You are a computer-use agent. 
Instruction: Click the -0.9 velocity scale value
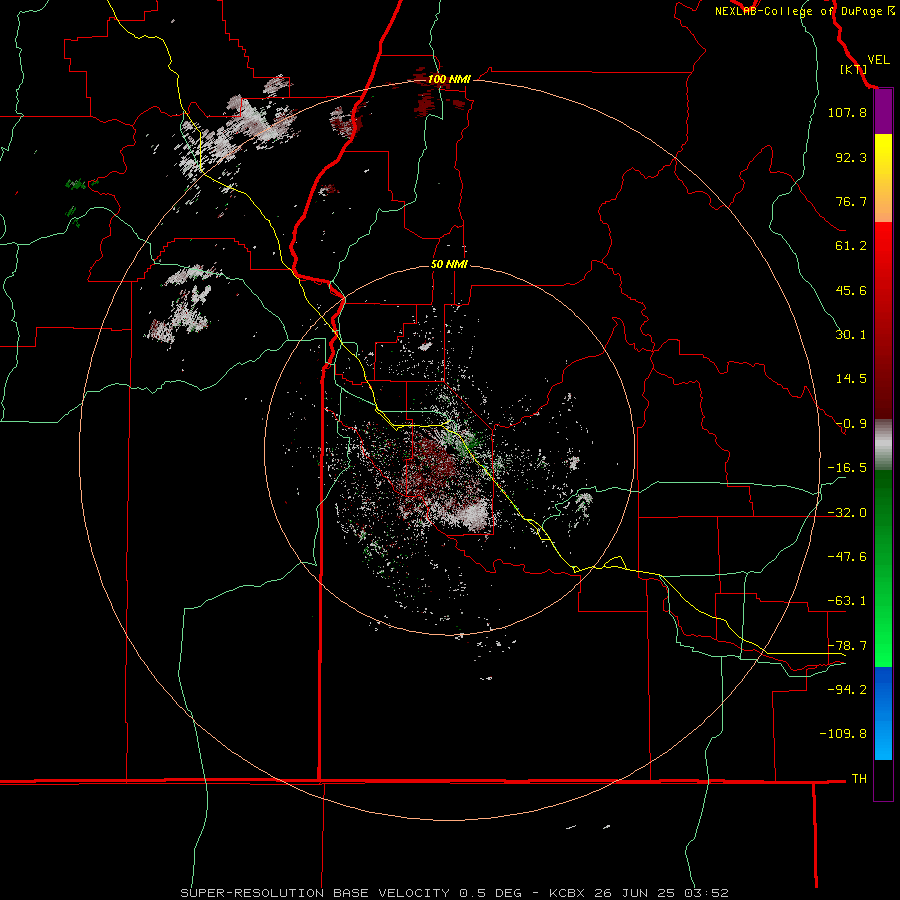click(851, 424)
